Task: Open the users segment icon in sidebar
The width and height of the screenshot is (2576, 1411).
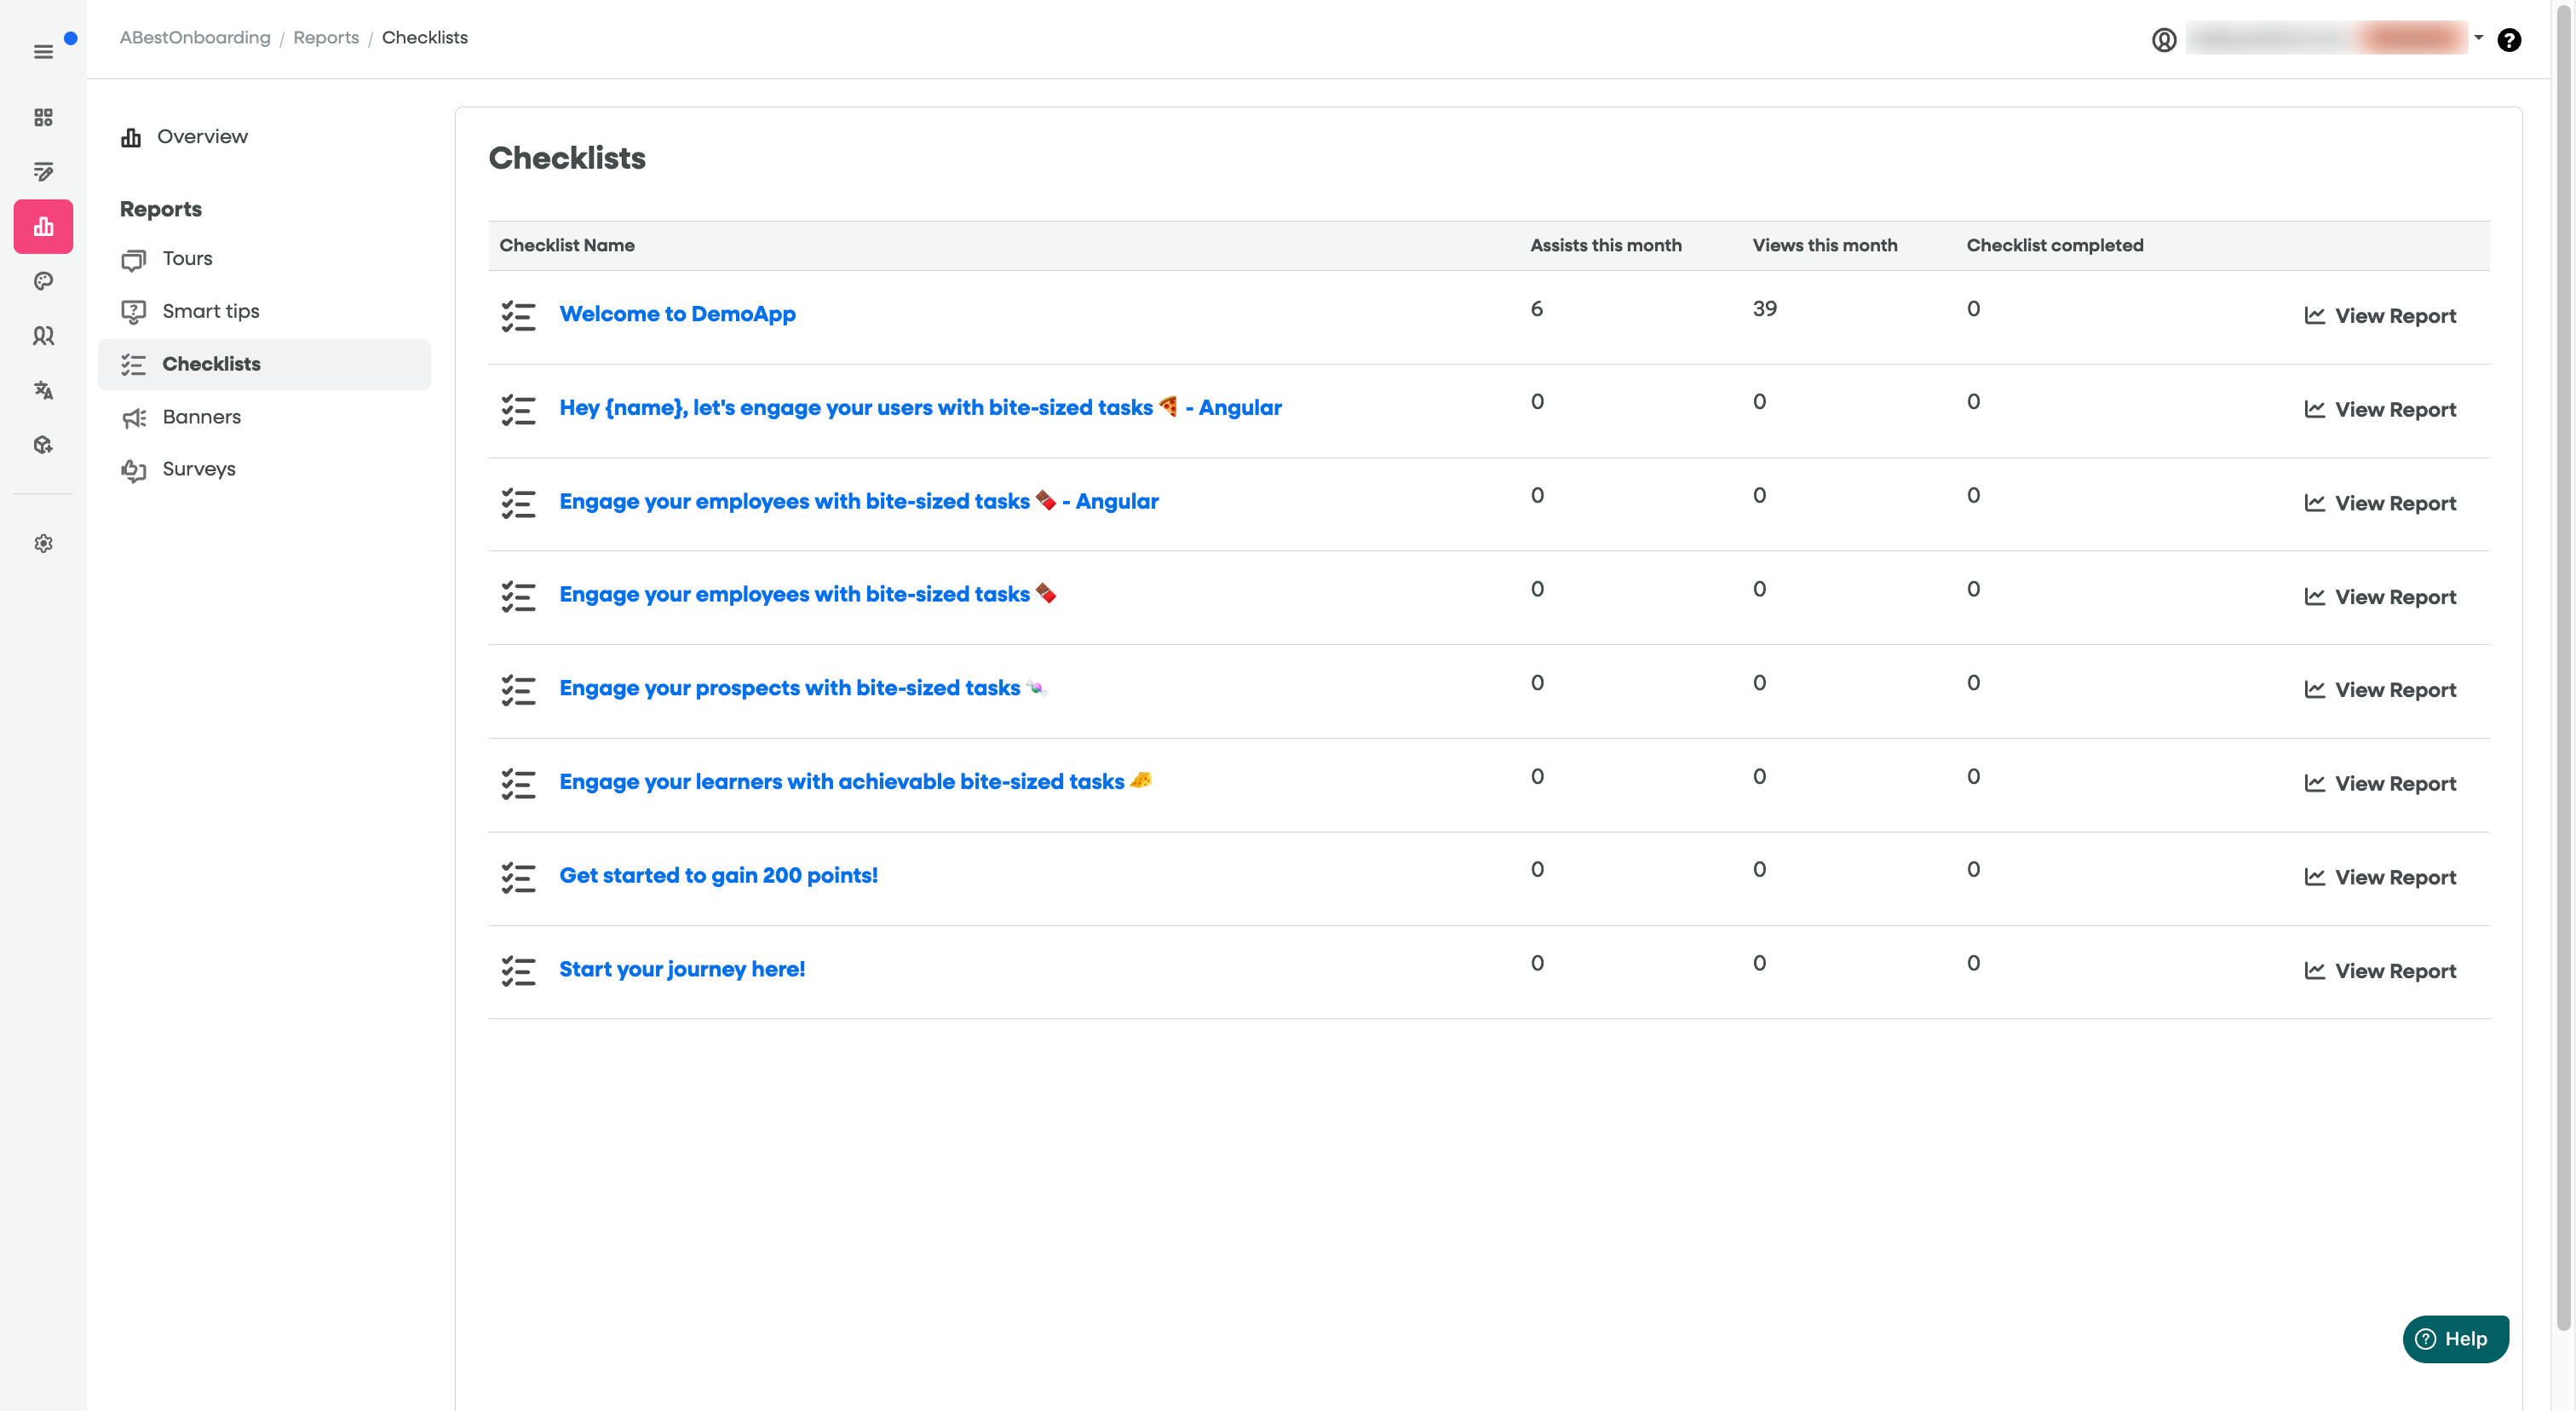Action: point(43,336)
